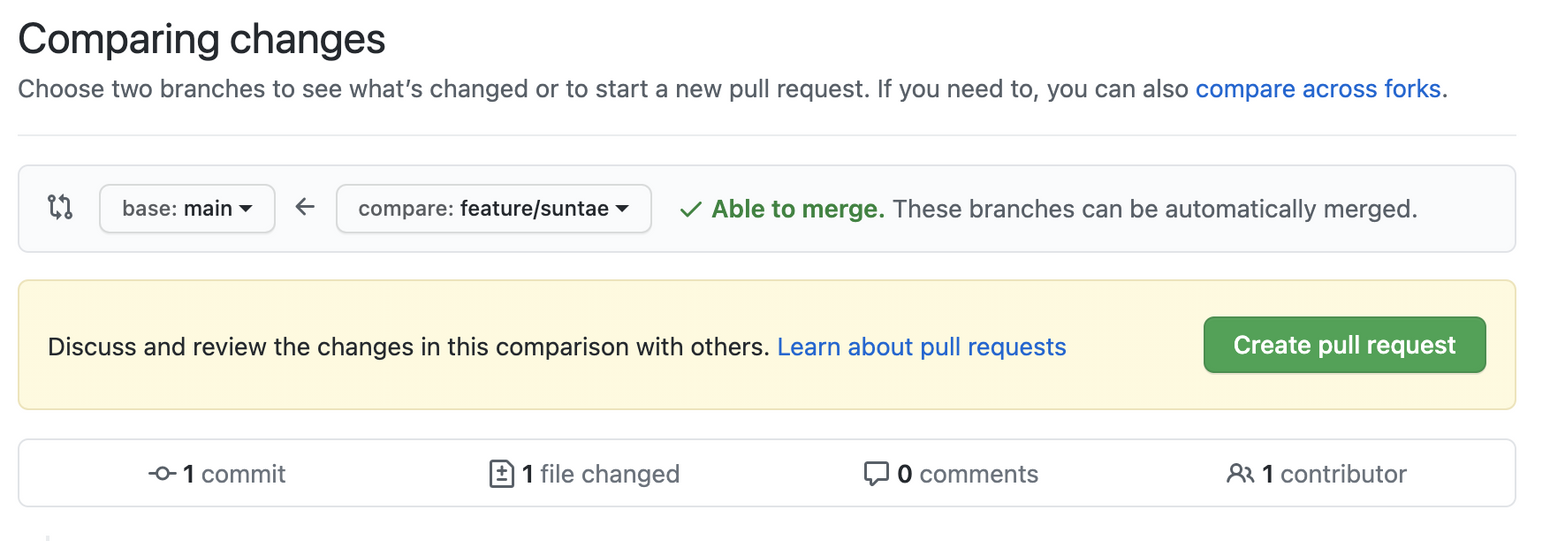1550x541 pixels.
Task: Click the contributors people icon
Action: click(1240, 474)
